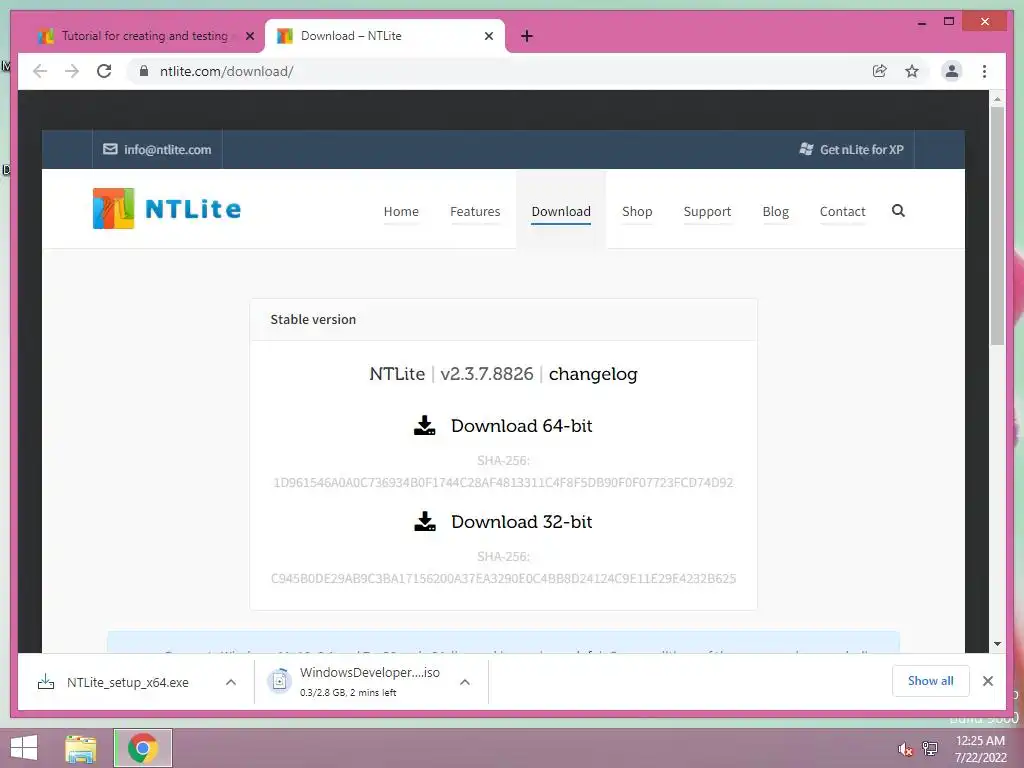
Task: Open the Download menu item
Action: pos(561,212)
